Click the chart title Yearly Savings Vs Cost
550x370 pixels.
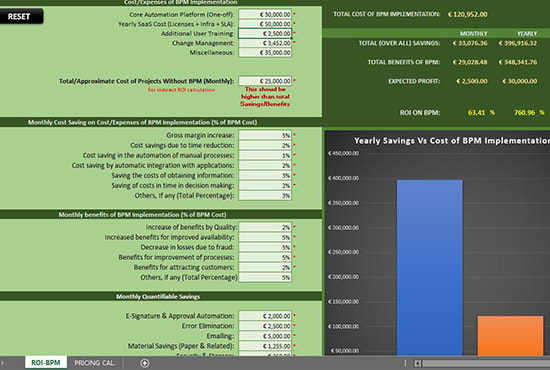pyautogui.click(x=452, y=141)
